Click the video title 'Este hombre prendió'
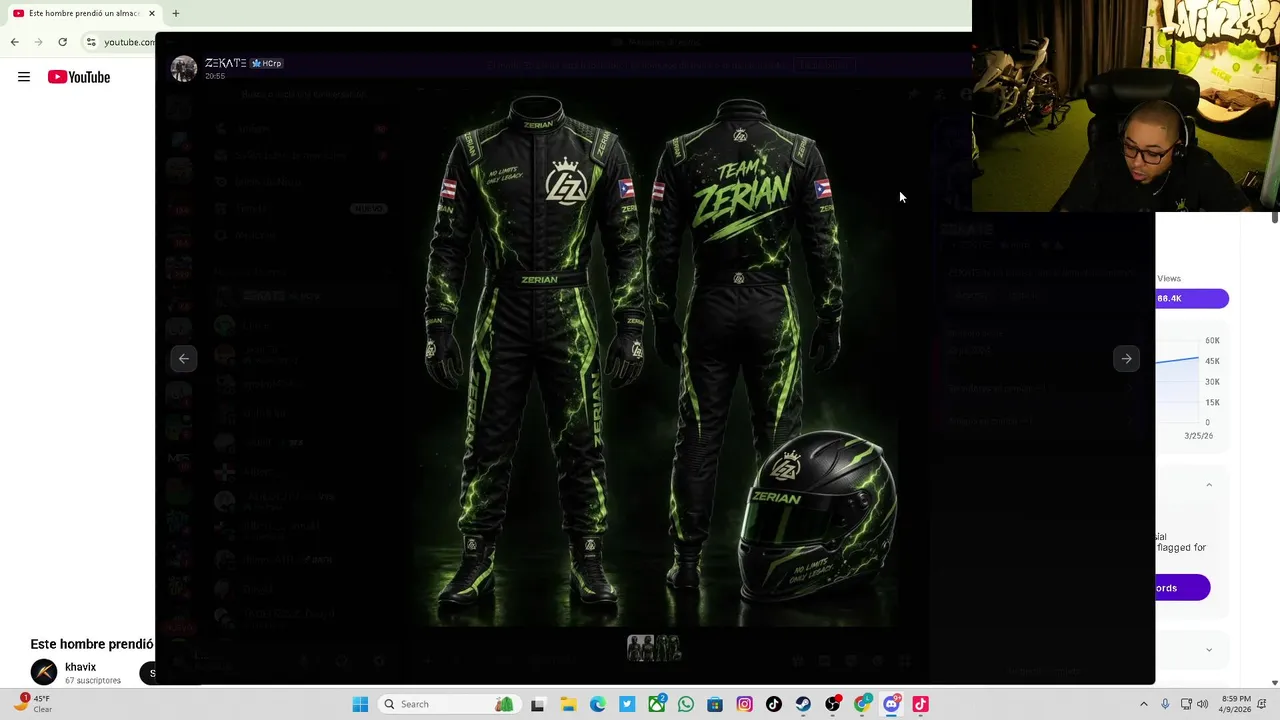 click(92, 644)
